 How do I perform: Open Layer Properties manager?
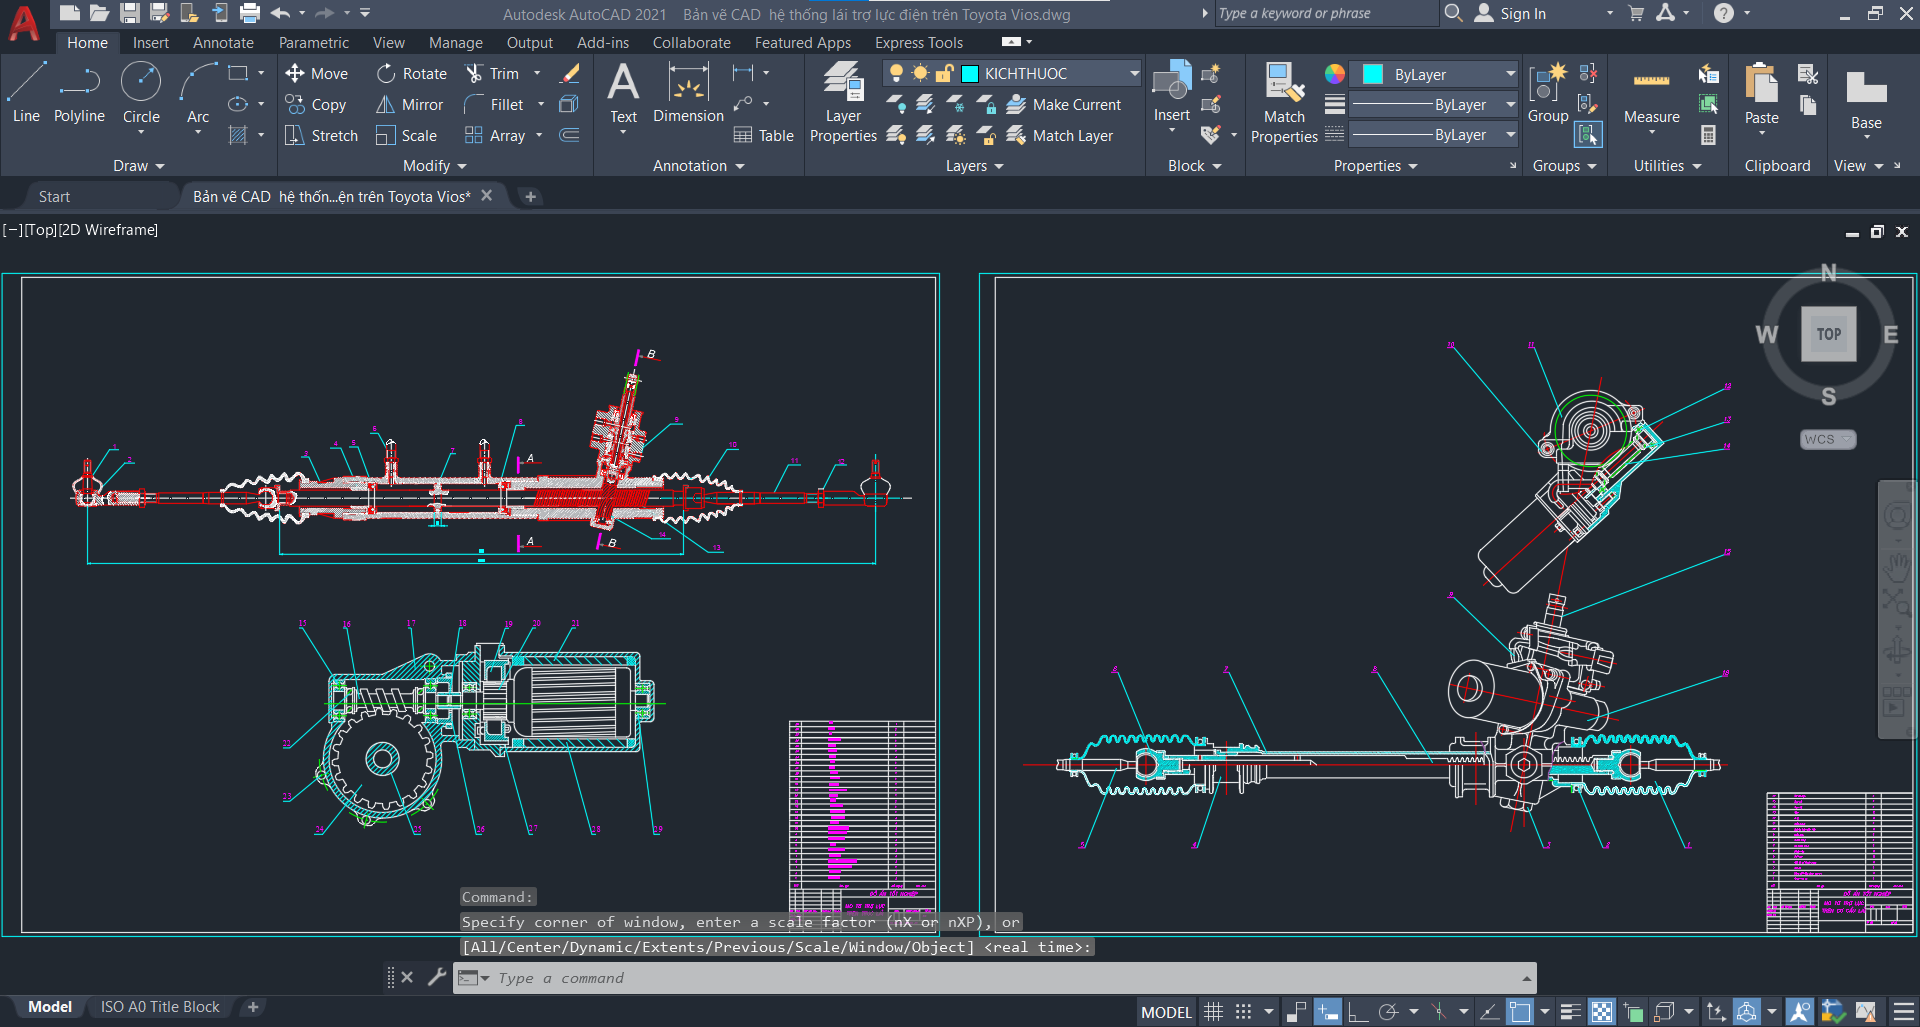pyautogui.click(x=843, y=101)
